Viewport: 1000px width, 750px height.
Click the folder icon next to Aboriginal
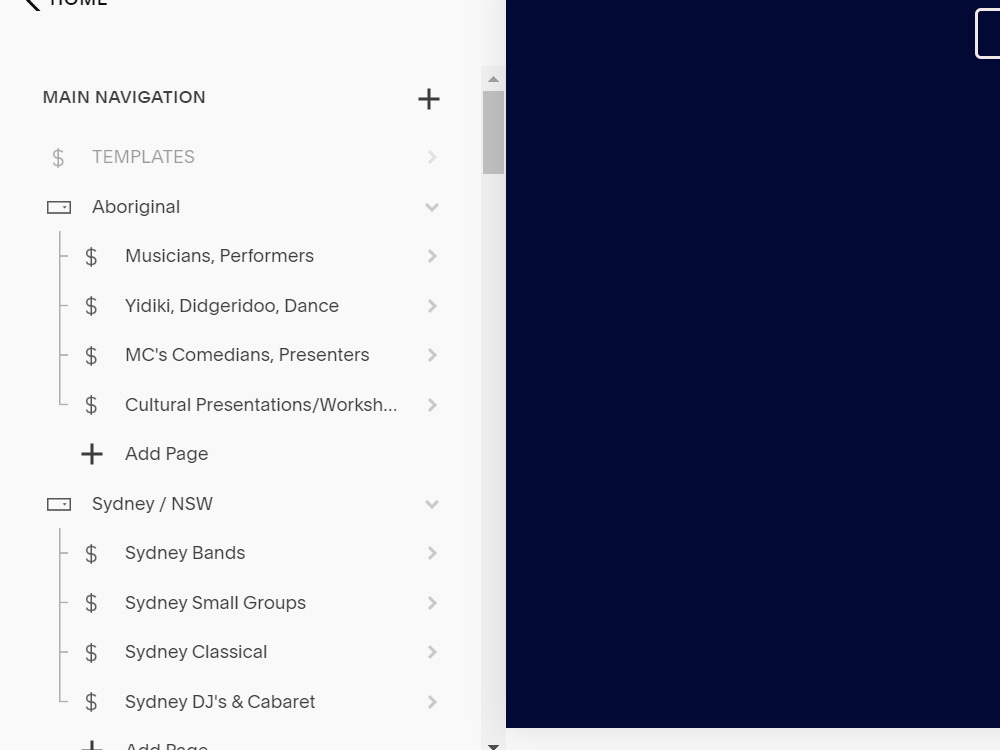(x=59, y=207)
